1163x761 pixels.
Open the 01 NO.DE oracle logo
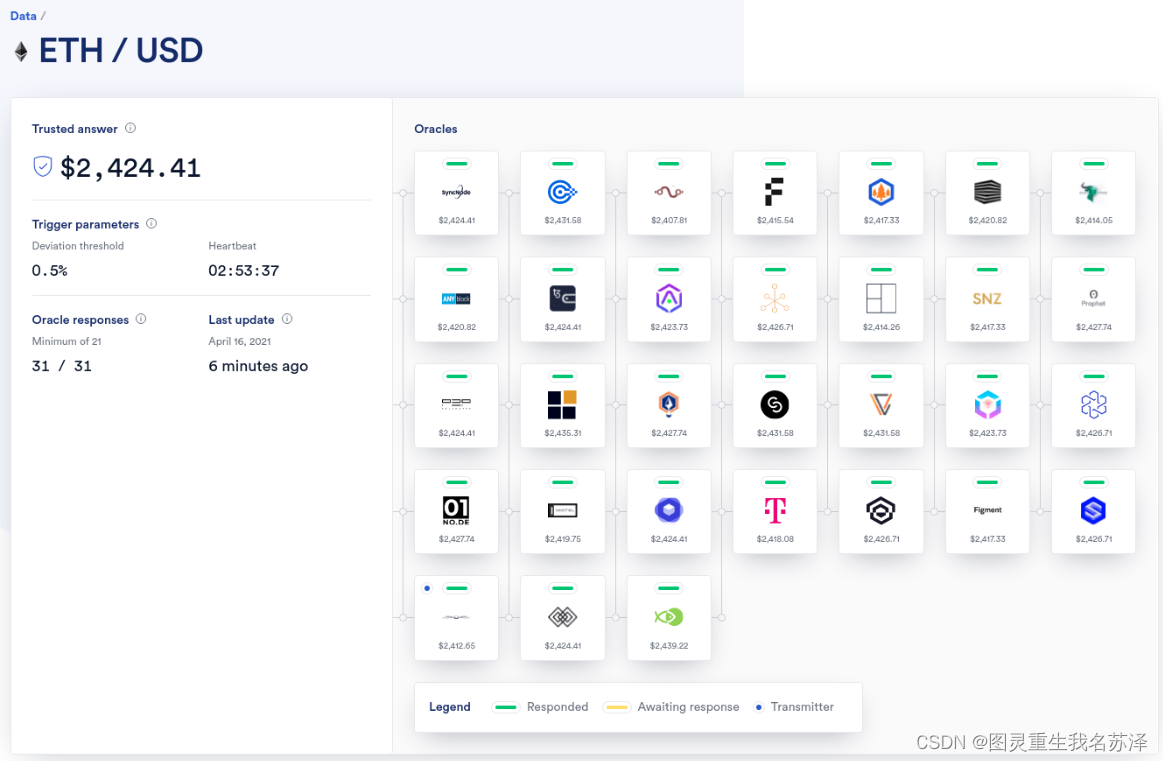coord(456,510)
